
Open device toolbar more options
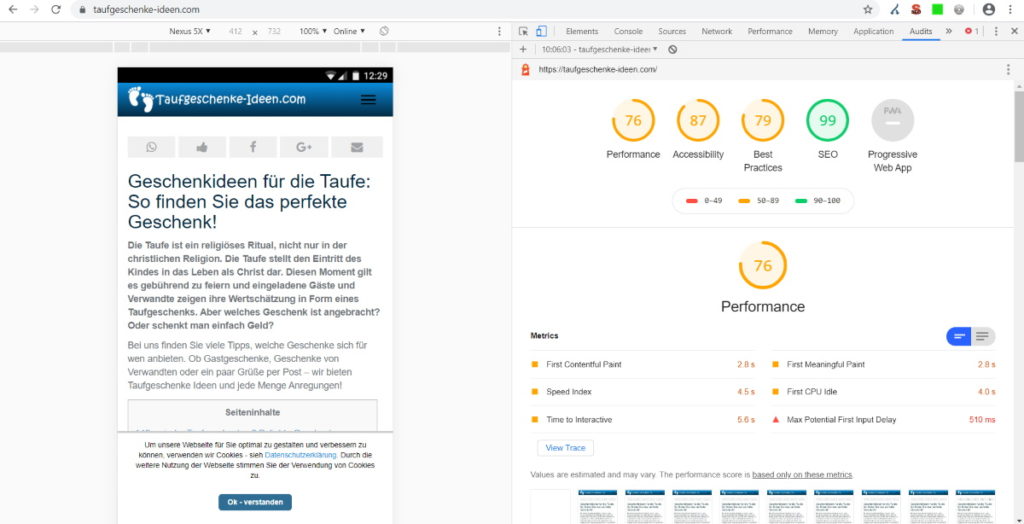[500, 31]
